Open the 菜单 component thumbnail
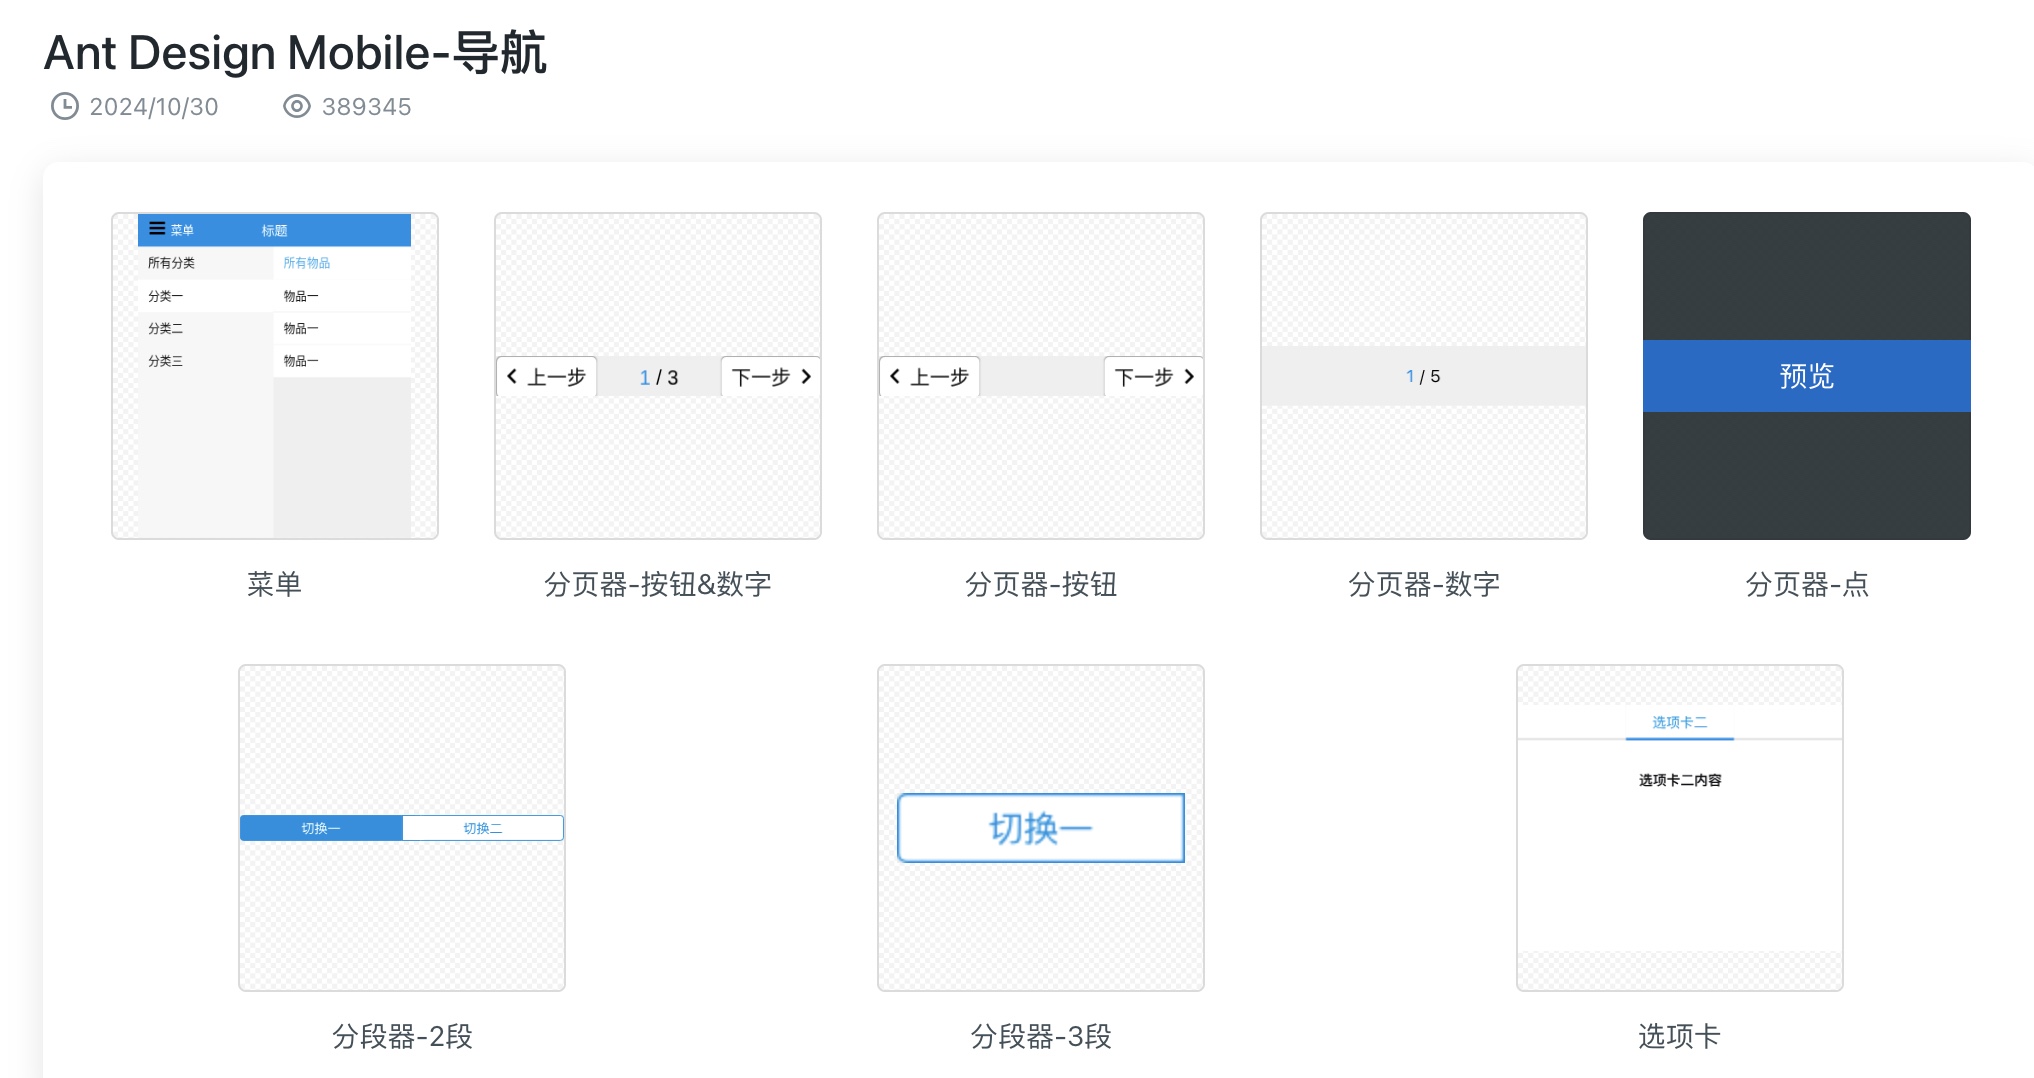The height and width of the screenshot is (1078, 2034). click(275, 376)
